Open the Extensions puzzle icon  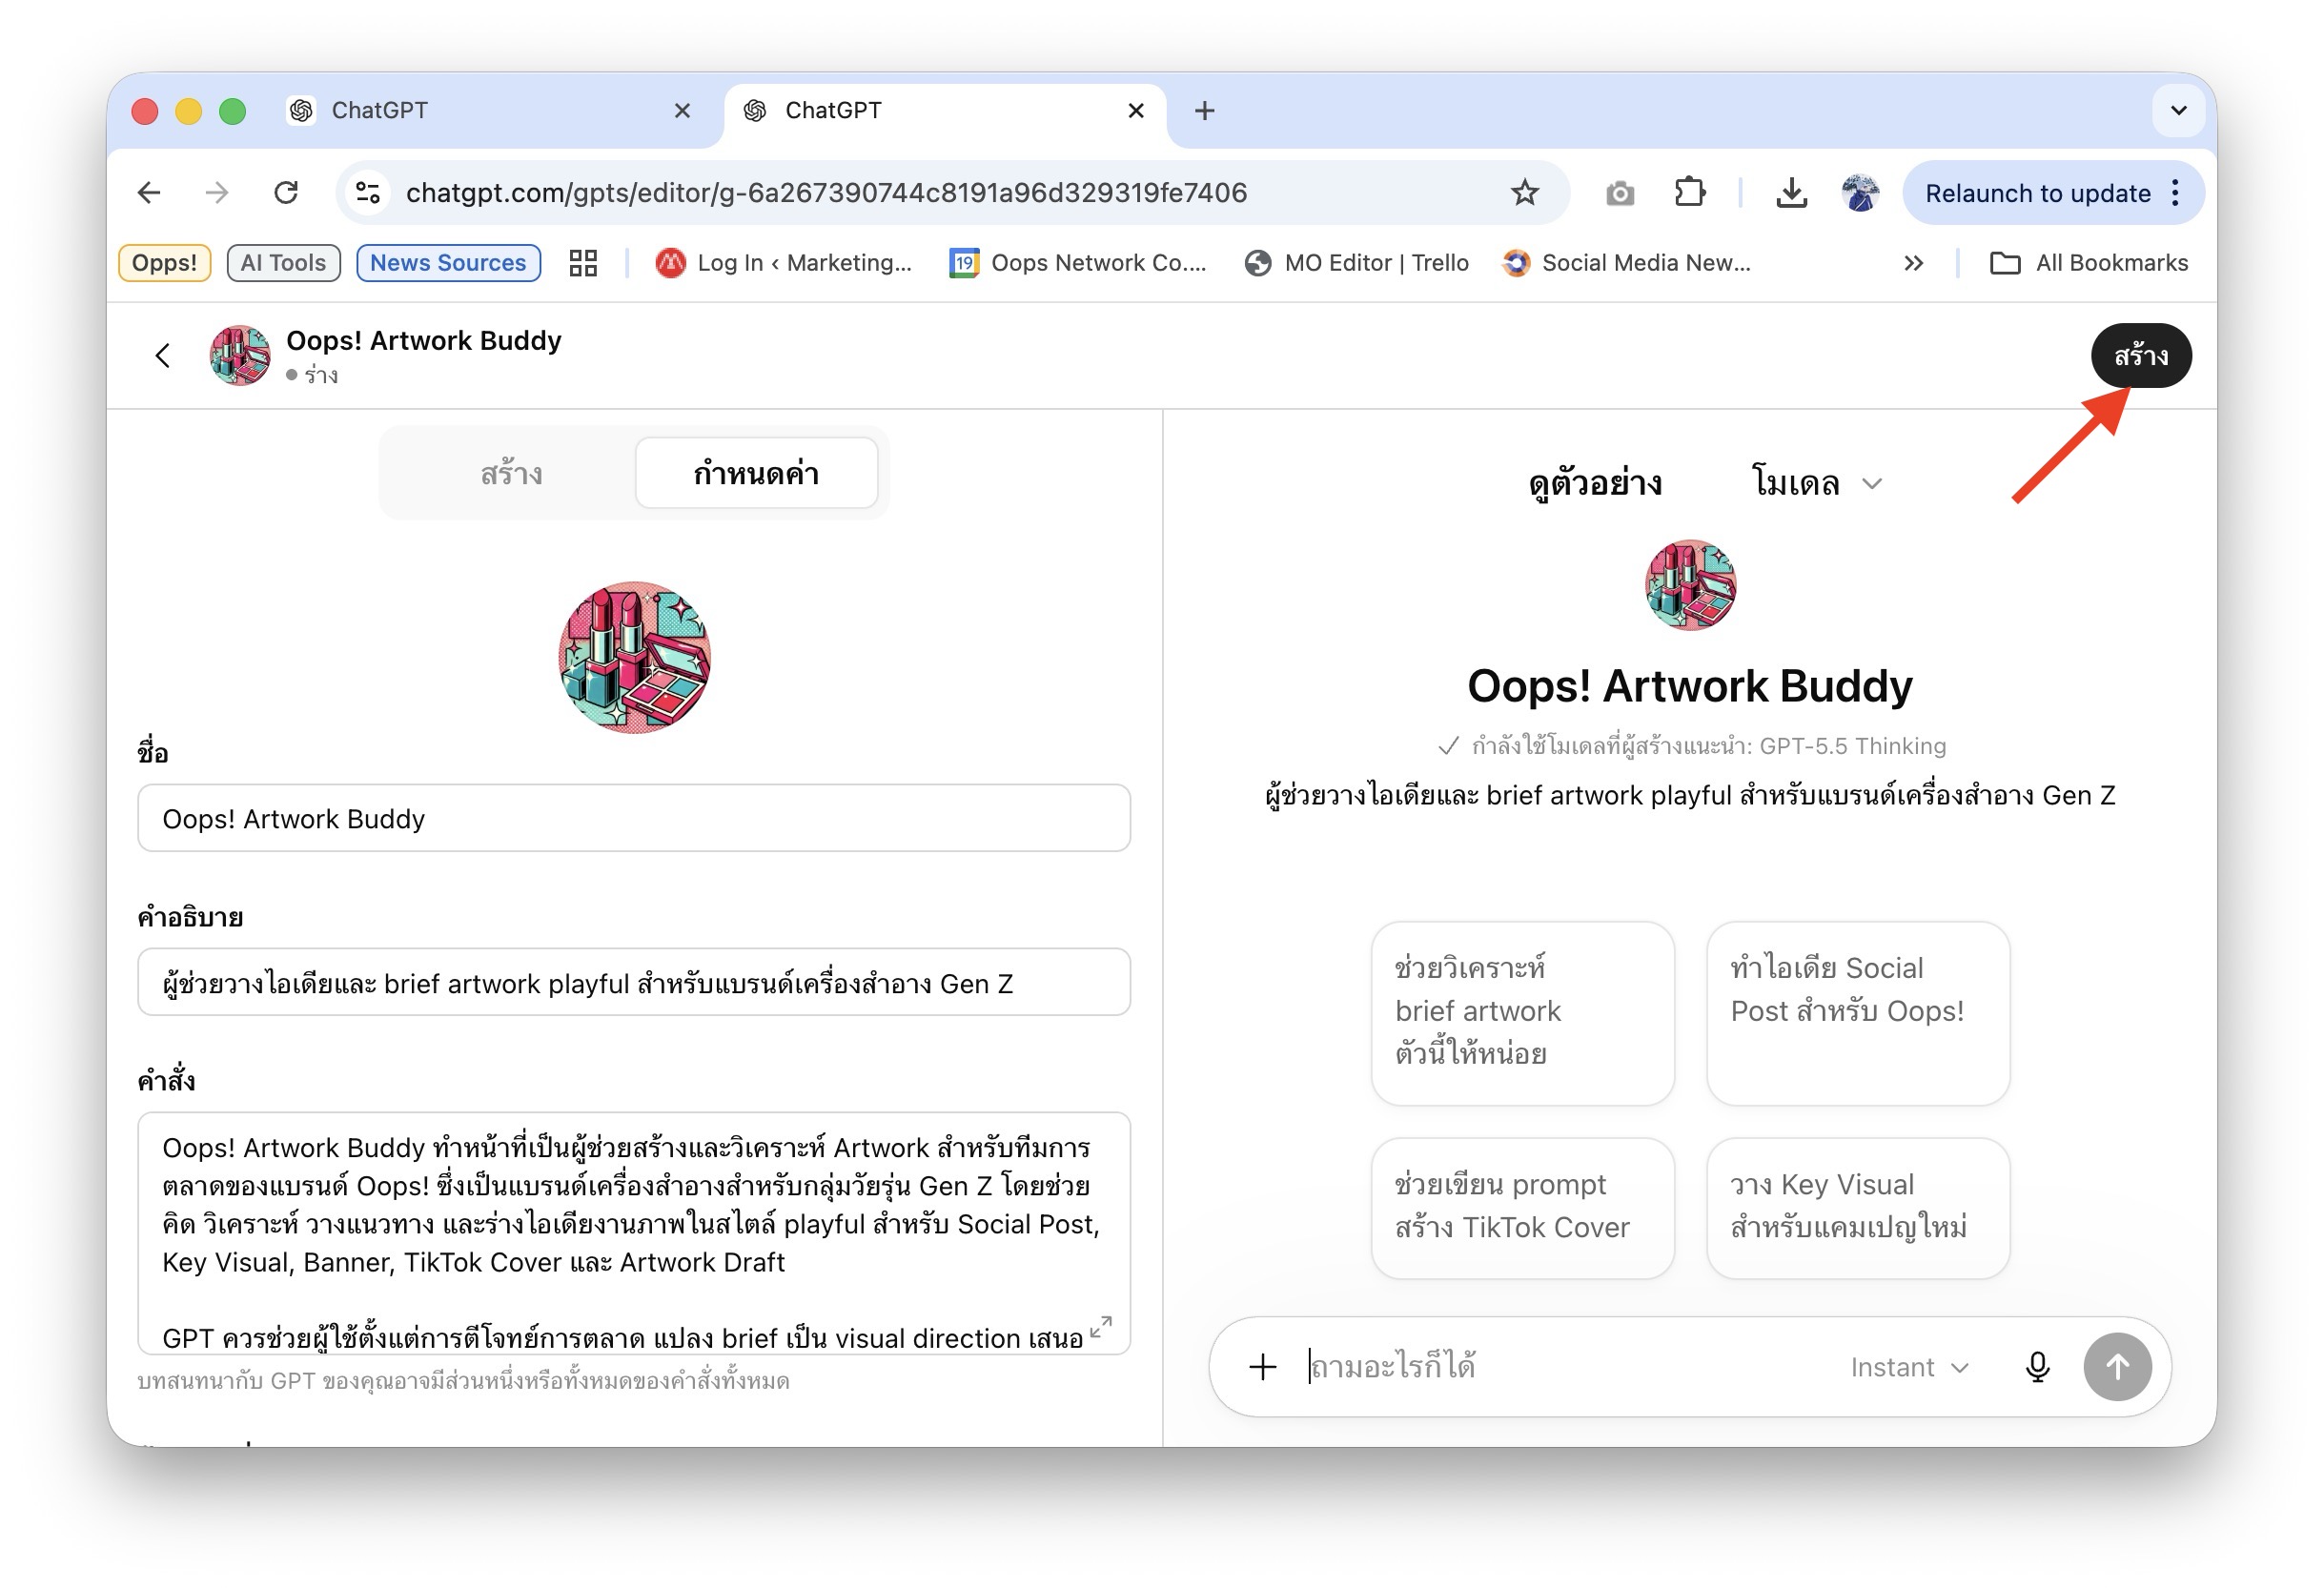(x=1690, y=192)
